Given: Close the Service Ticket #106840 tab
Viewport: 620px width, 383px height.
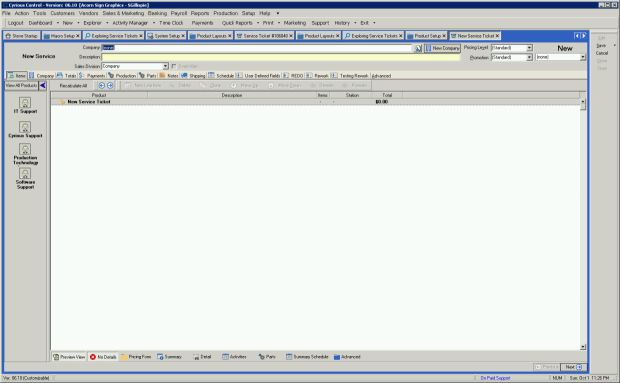Looking at the screenshot, I should [x=291, y=36].
